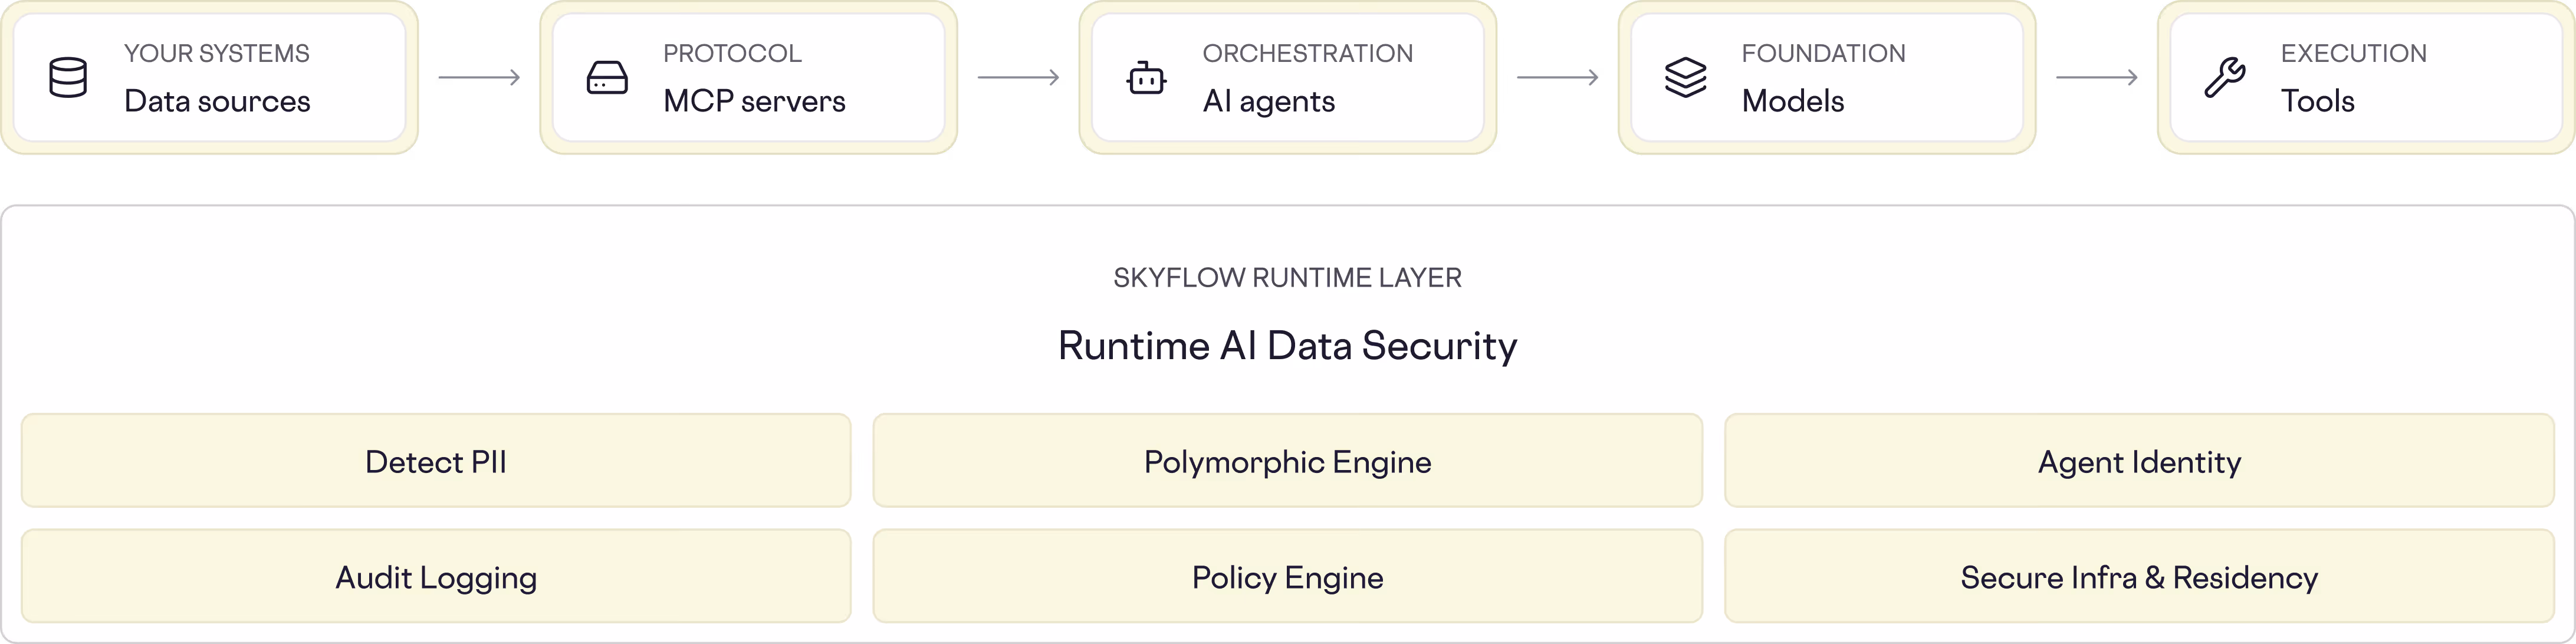Choose Secure Infra & Residency box

click(2139, 577)
